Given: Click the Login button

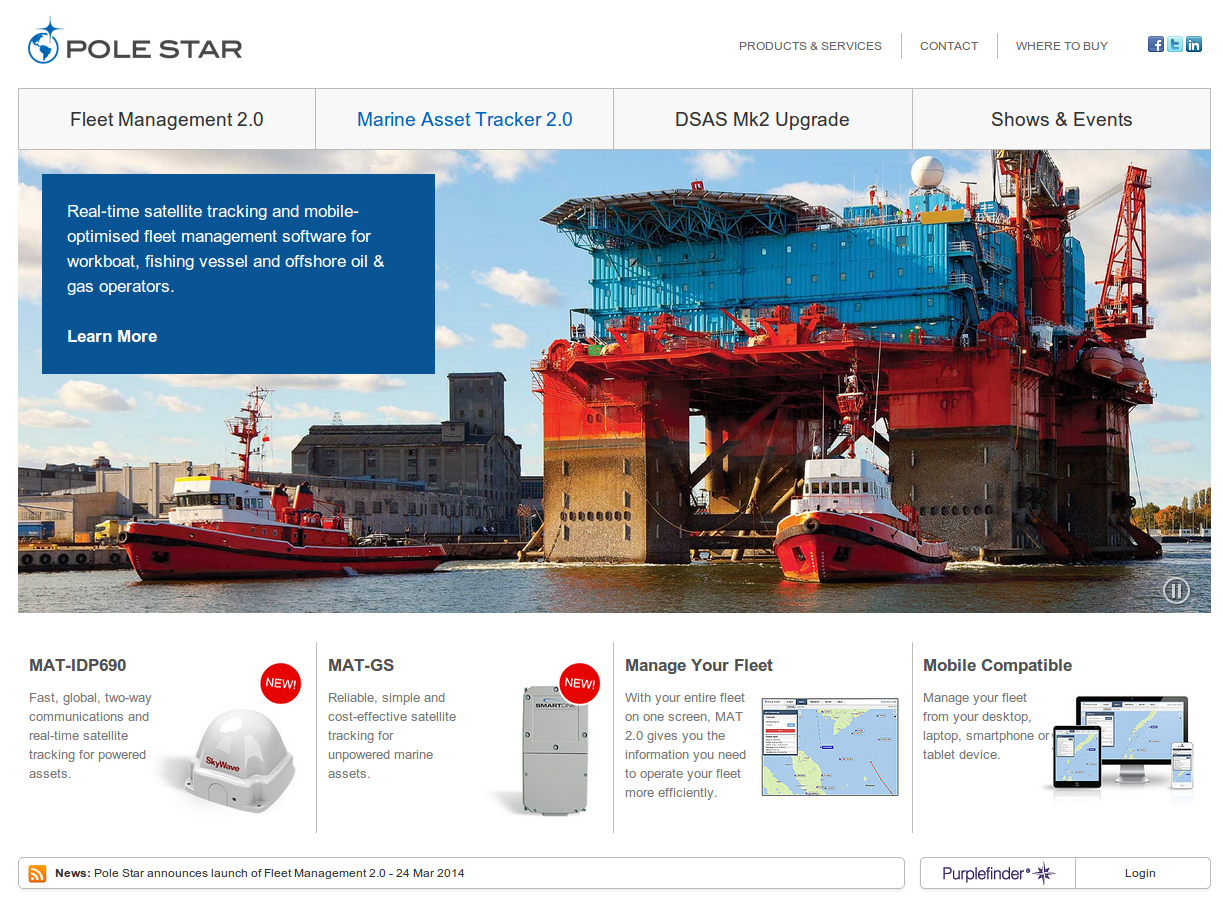Looking at the screenshot, I should (x=1140, y=873).
